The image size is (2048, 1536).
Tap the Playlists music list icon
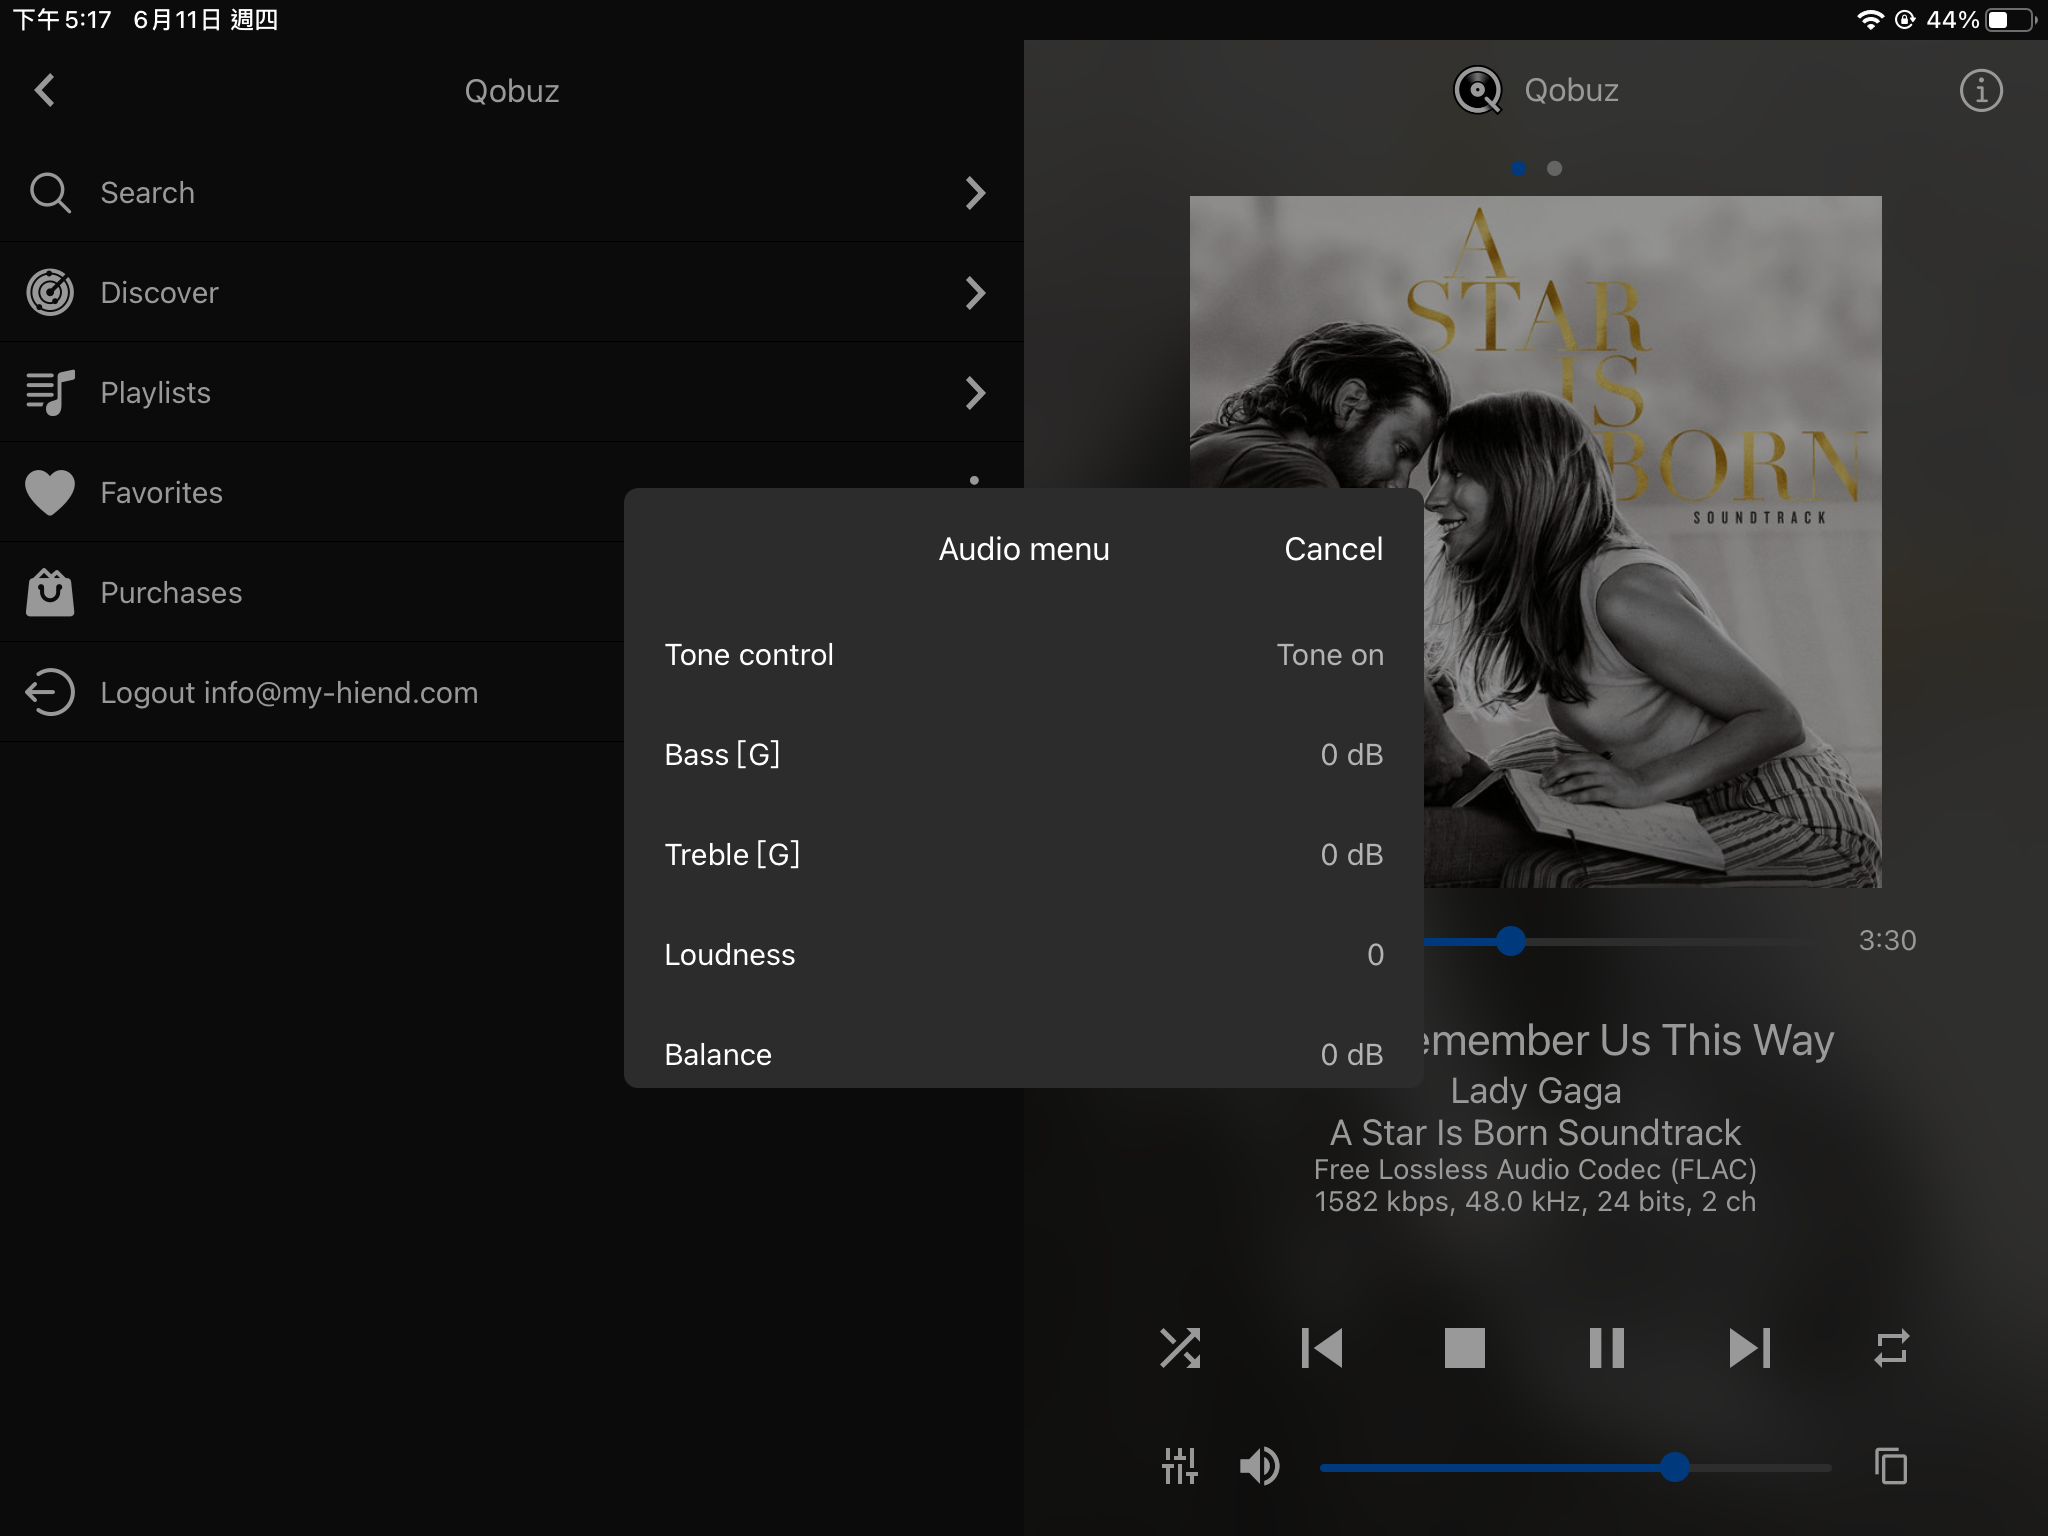pyautogui.click(x=50, y=392)
